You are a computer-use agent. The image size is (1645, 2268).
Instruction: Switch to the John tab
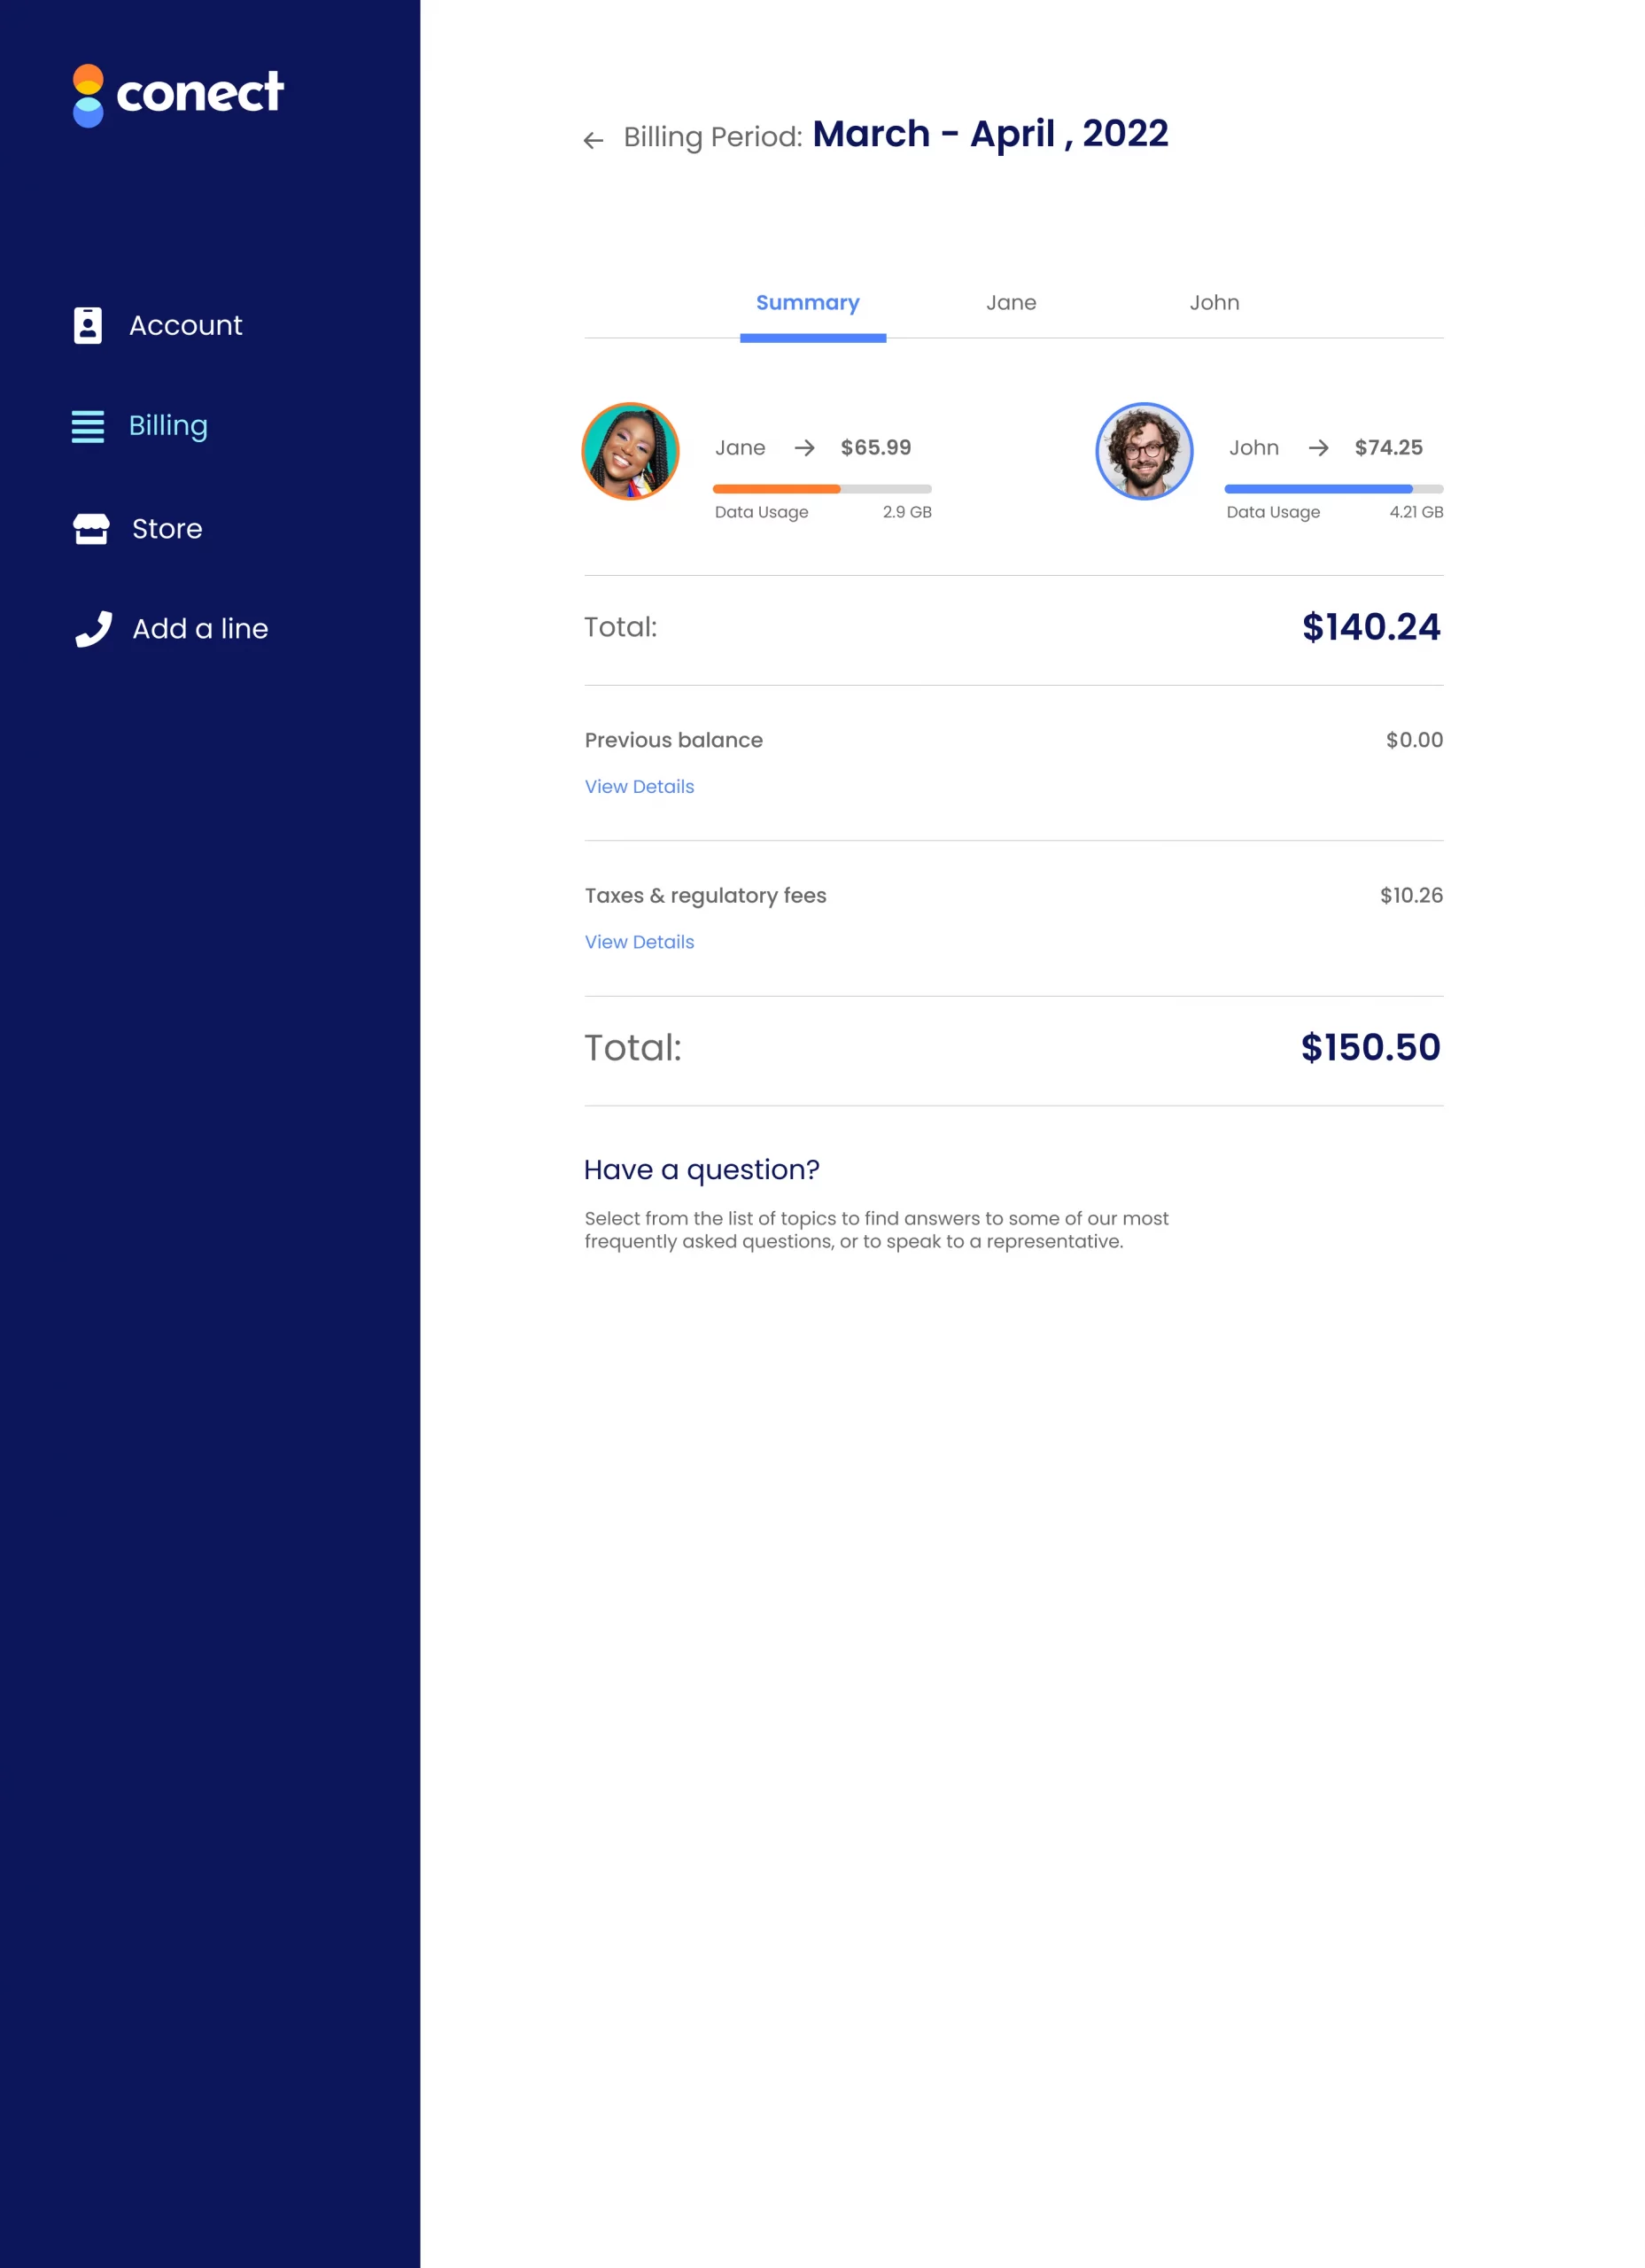pos(1214,302)
